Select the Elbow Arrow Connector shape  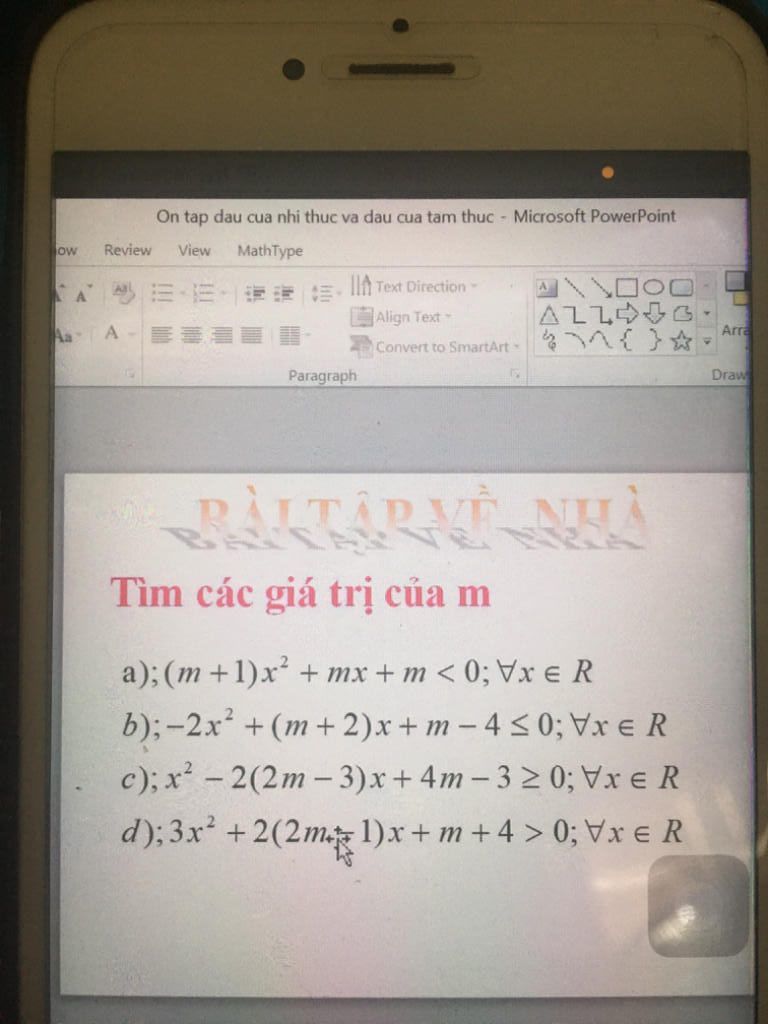click(x=601, y=316)
